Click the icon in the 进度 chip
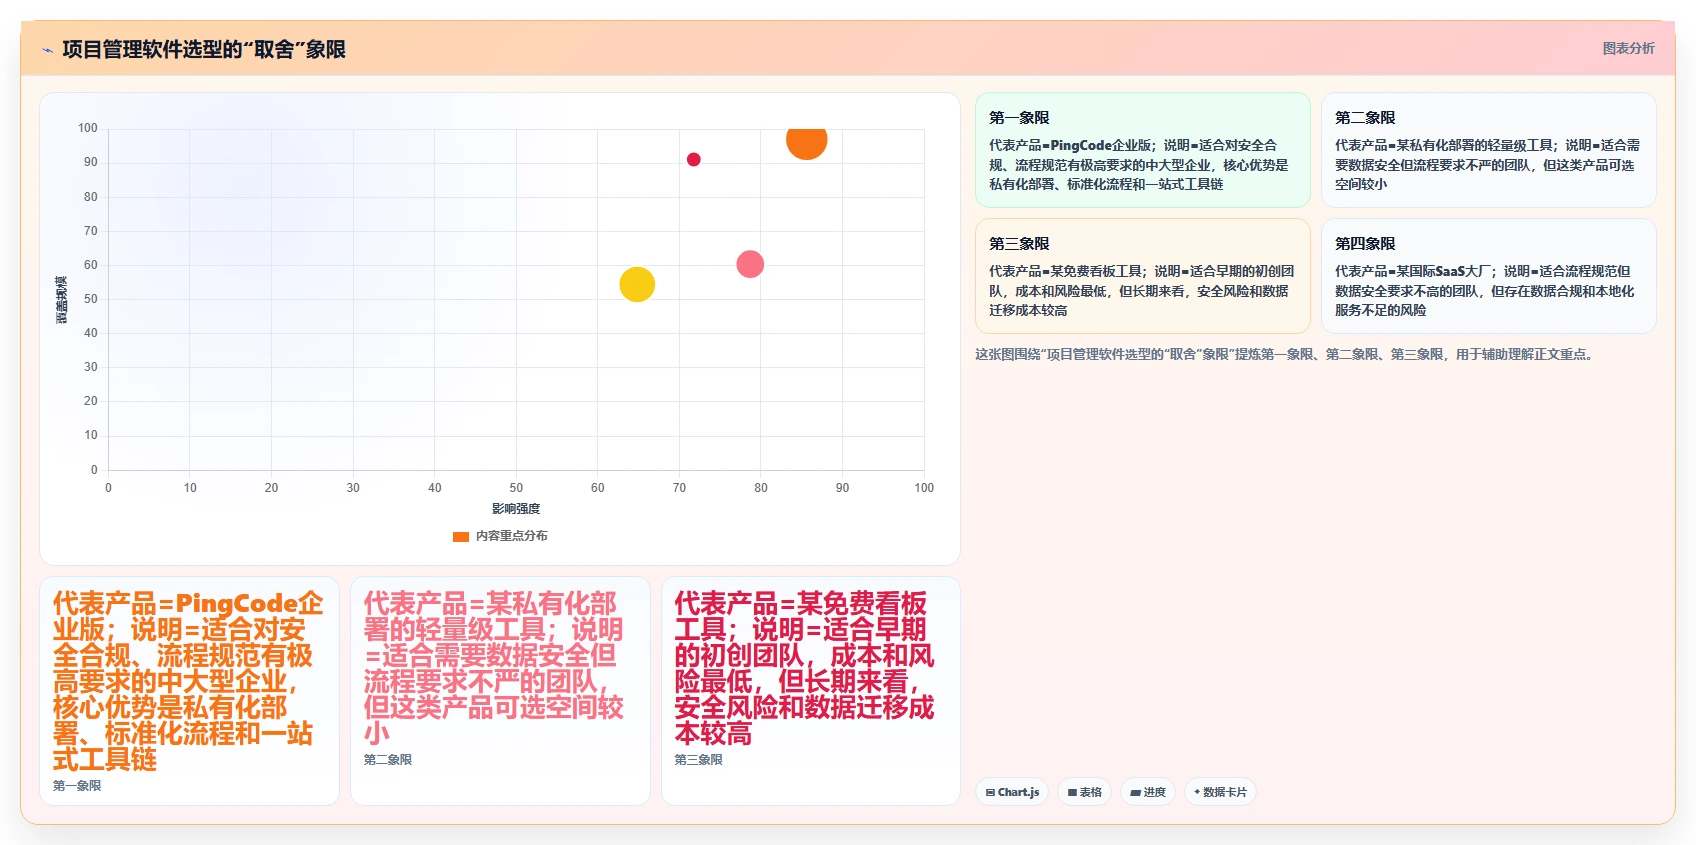 pos(1135,792)
